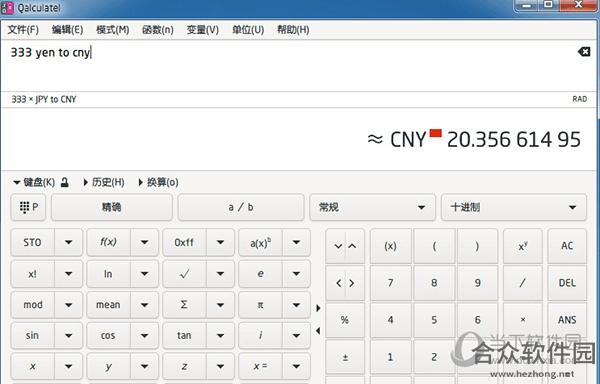Open the 文件(F) menu

click(23, 29)
